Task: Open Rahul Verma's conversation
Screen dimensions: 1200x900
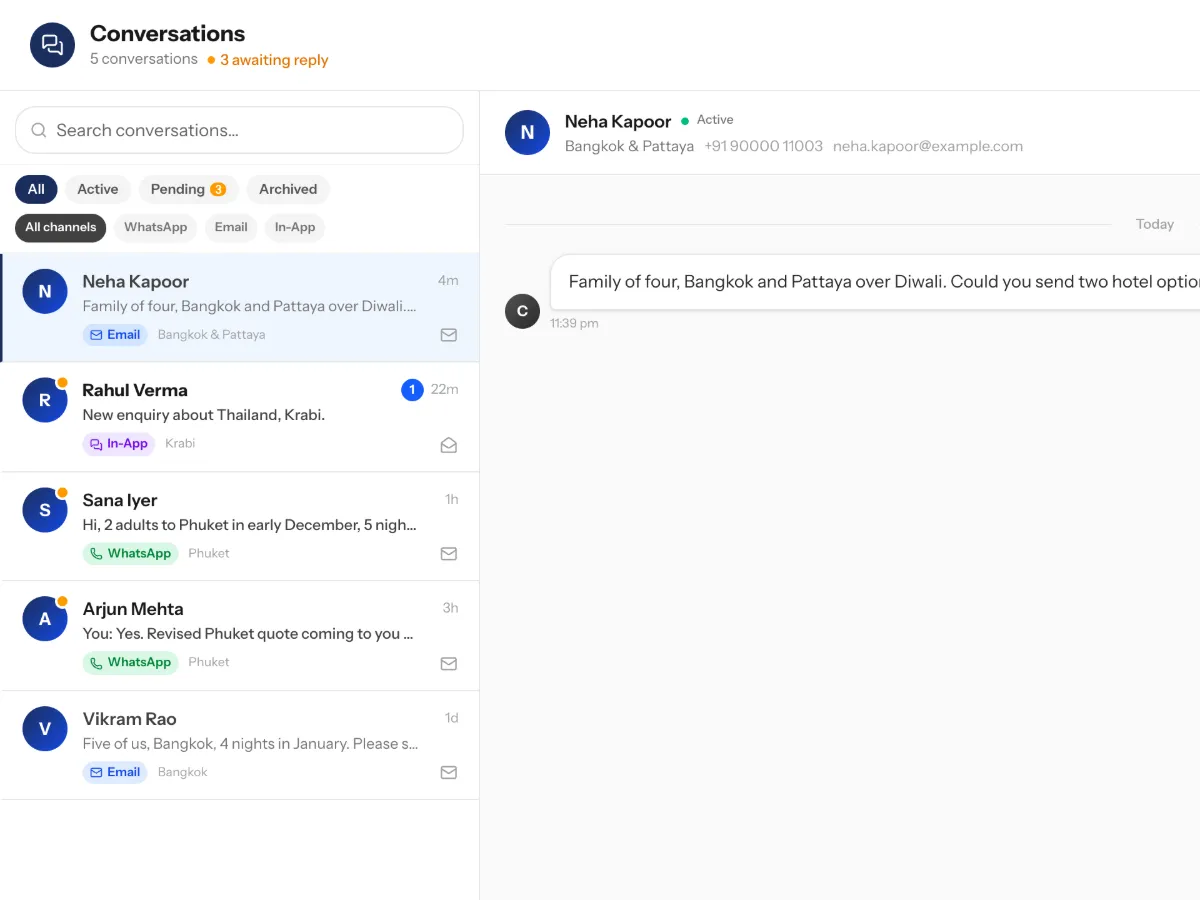Action: coord(240,417)
